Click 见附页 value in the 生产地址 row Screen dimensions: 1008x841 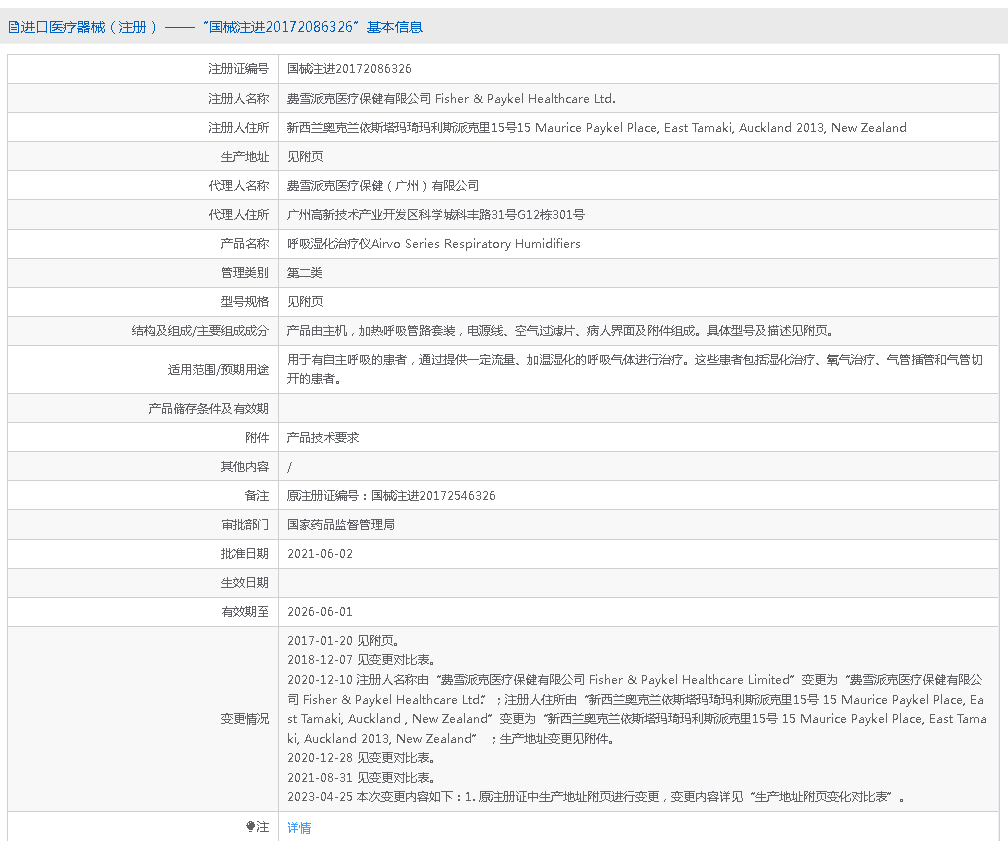305,156
